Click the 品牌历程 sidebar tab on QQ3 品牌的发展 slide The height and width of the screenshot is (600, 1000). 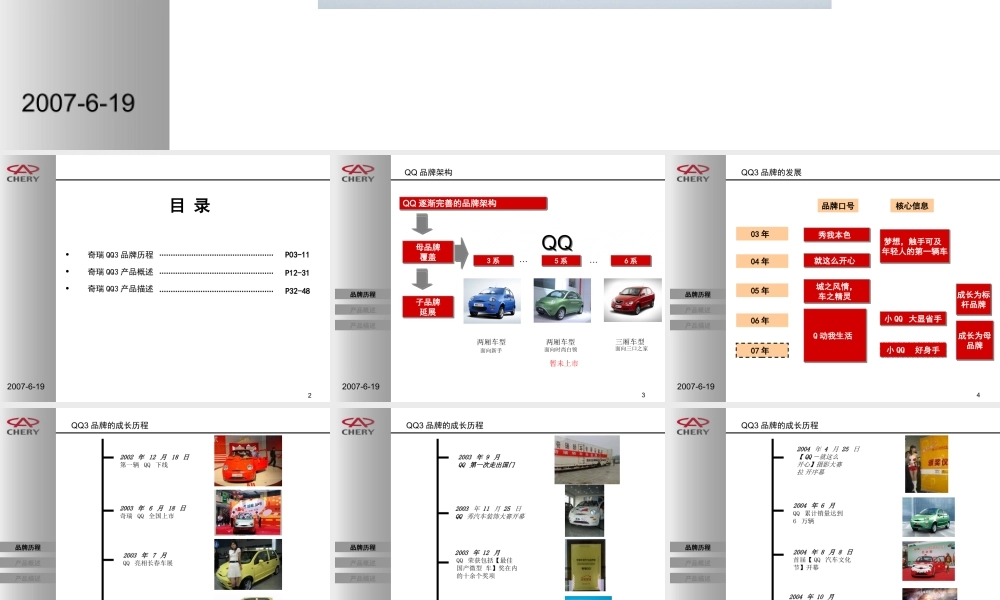(x=697, y=295)
